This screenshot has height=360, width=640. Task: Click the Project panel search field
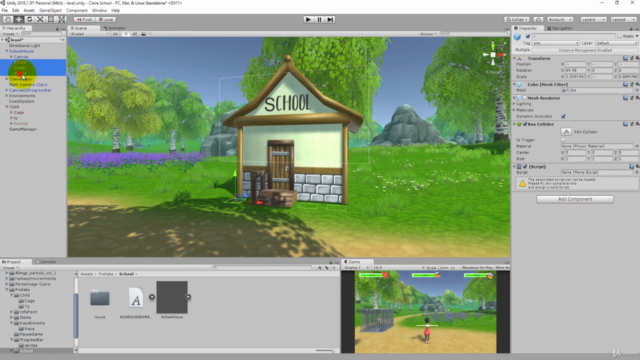point(263,268)
